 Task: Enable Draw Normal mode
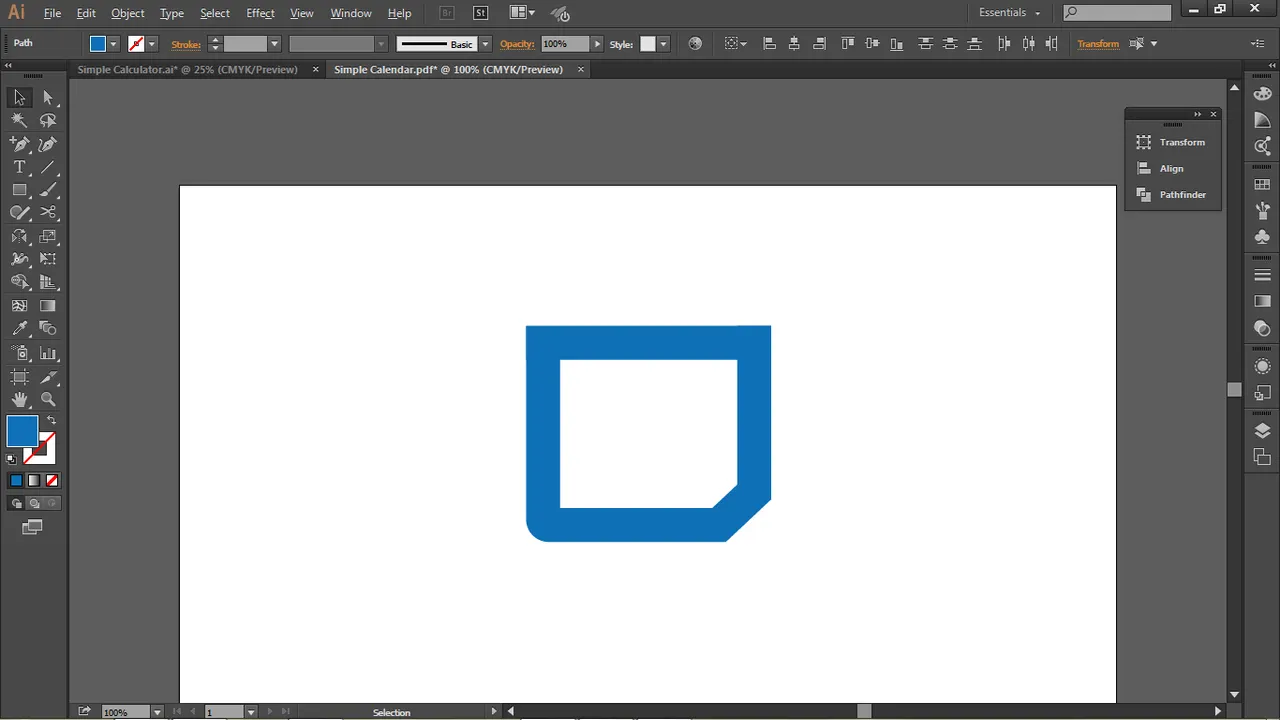click(16, 504)
